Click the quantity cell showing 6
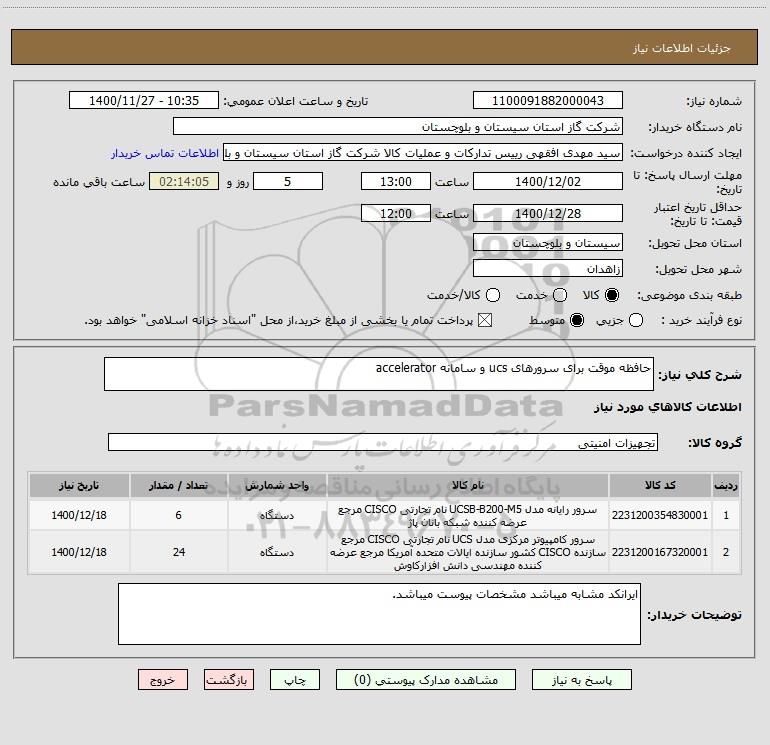This screenshot has width=770, height=745. pyautogui.click(x=179, y=515)
